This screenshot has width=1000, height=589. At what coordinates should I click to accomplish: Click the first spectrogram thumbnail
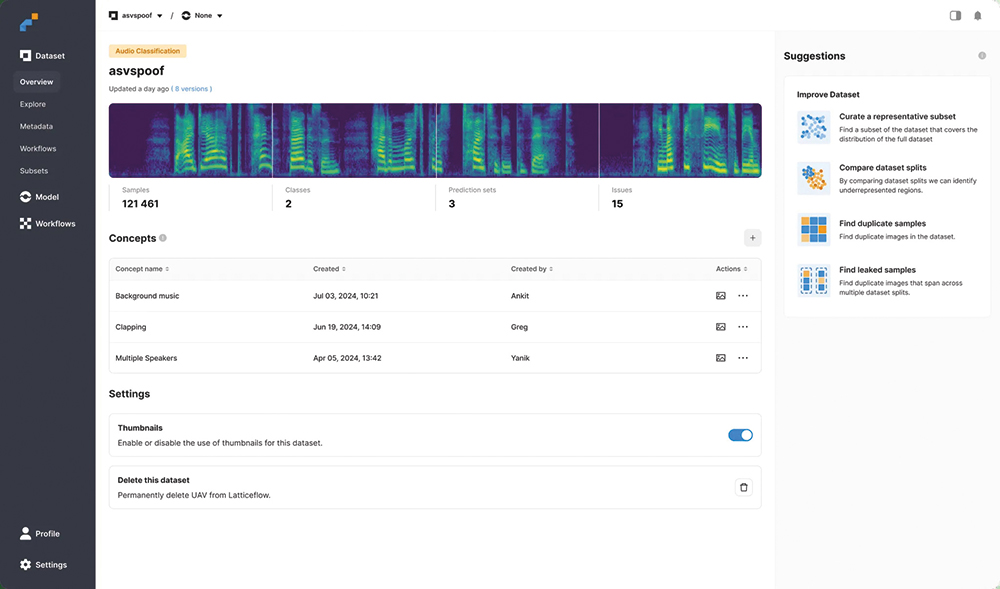click(191, 140)
